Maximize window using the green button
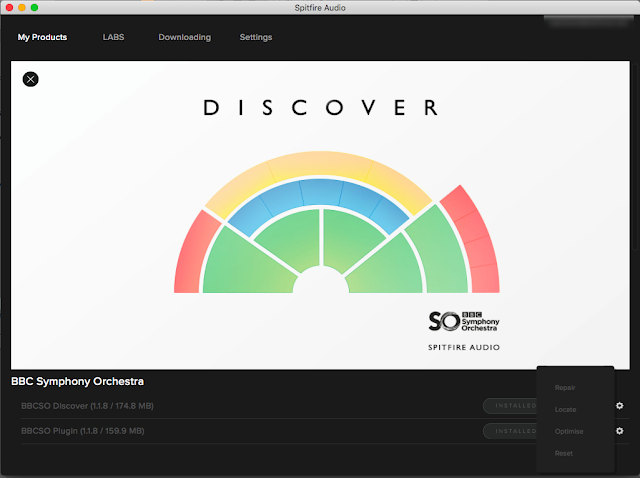This screenshot has height=478, width=640. tap(35, 7)
